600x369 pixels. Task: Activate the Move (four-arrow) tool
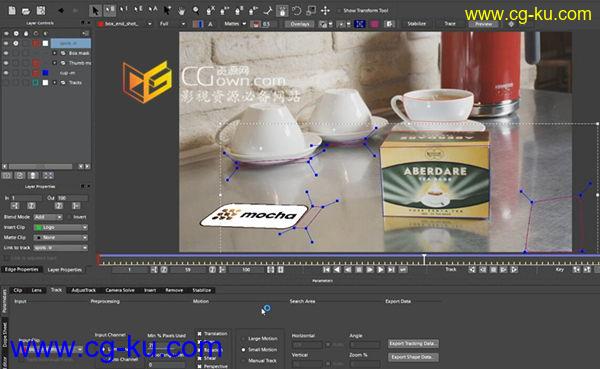coord(325,11)
